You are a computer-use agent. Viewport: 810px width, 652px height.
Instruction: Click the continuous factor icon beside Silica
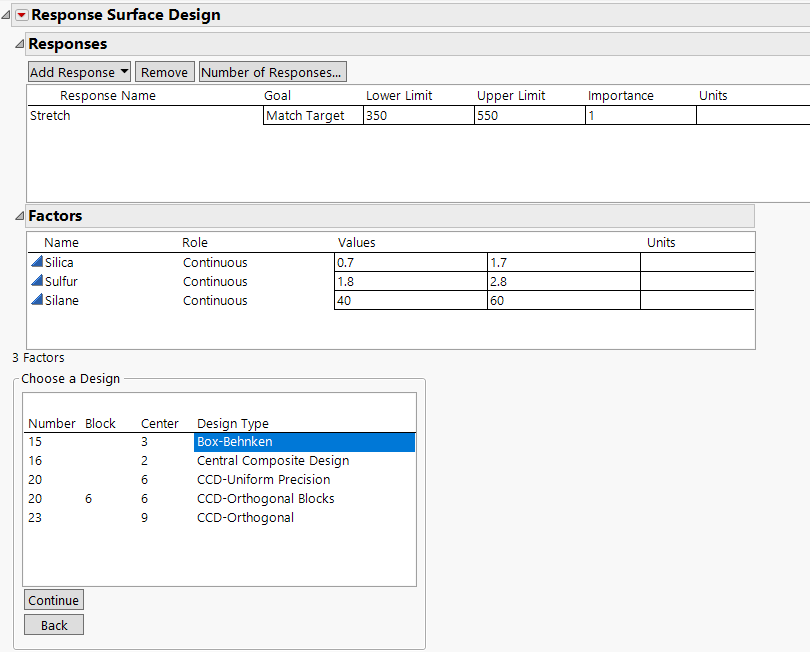[x=36, y=262]
